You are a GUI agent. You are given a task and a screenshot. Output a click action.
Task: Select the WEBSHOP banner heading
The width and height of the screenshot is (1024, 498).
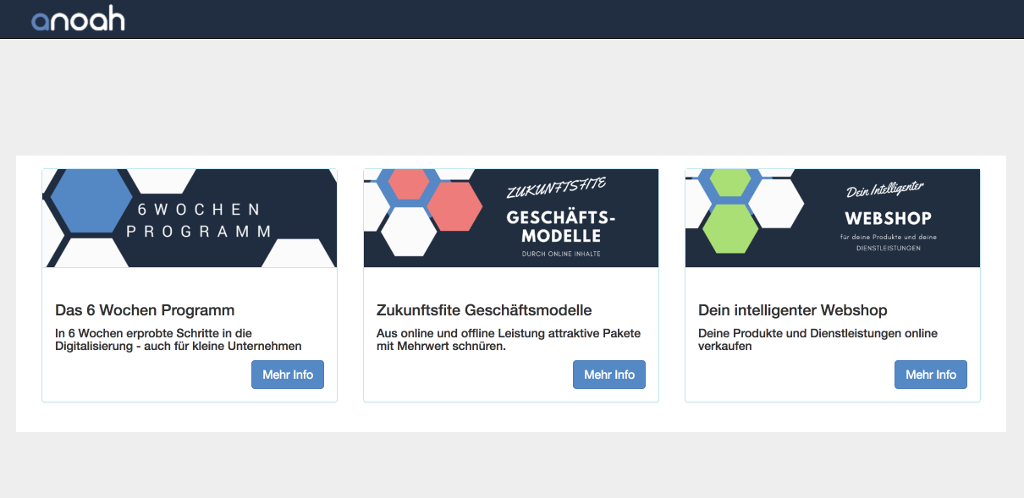(888, 218)
